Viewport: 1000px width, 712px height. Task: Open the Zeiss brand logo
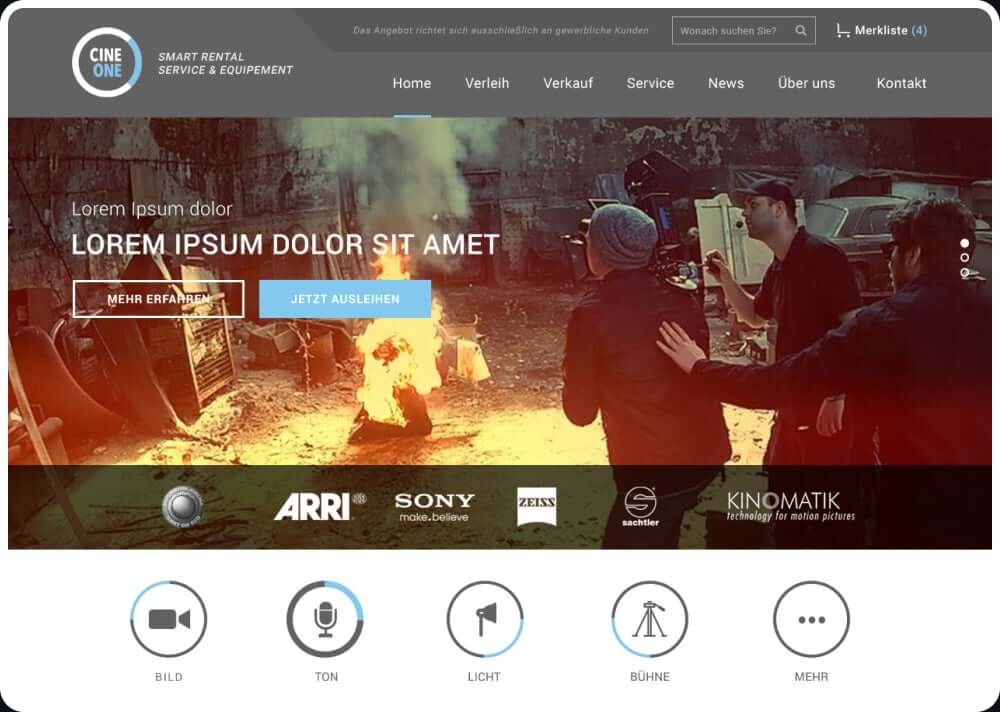537,507
